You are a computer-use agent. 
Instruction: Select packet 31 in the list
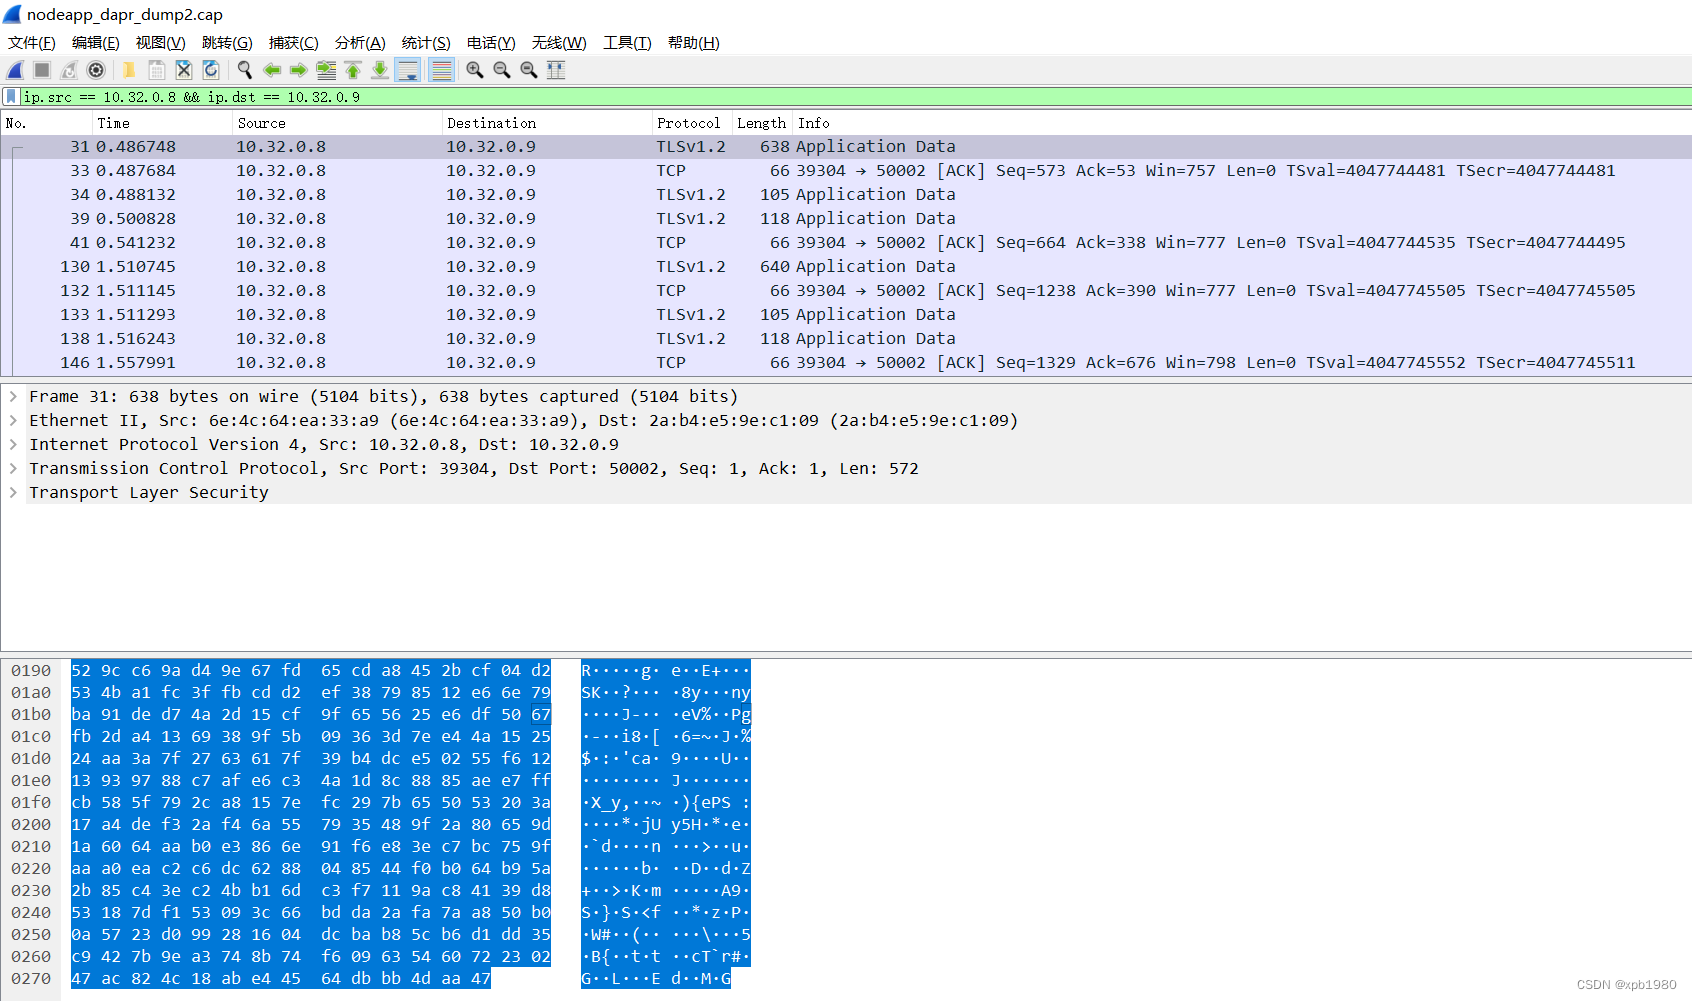point(846,147)
